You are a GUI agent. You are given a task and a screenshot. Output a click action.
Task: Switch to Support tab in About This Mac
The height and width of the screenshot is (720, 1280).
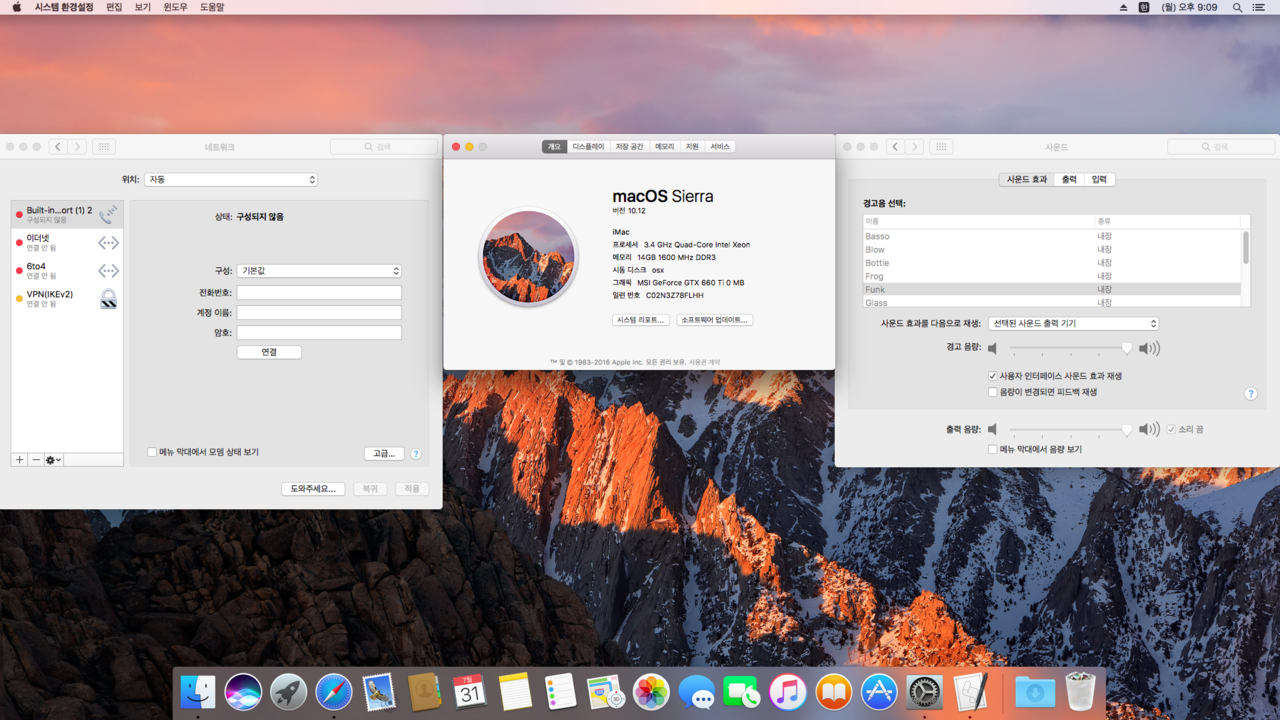click(692, 147)
